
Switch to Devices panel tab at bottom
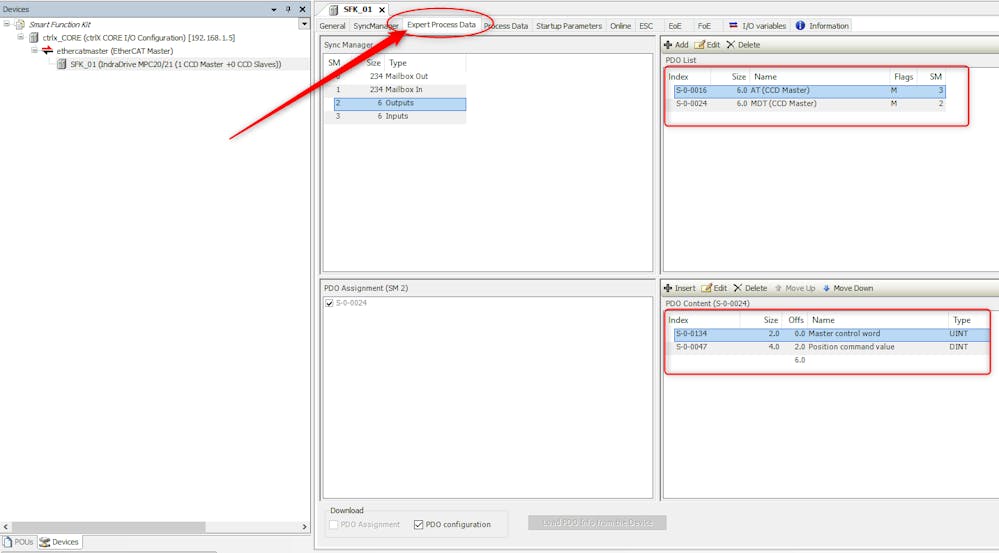[x=59, y=542]
